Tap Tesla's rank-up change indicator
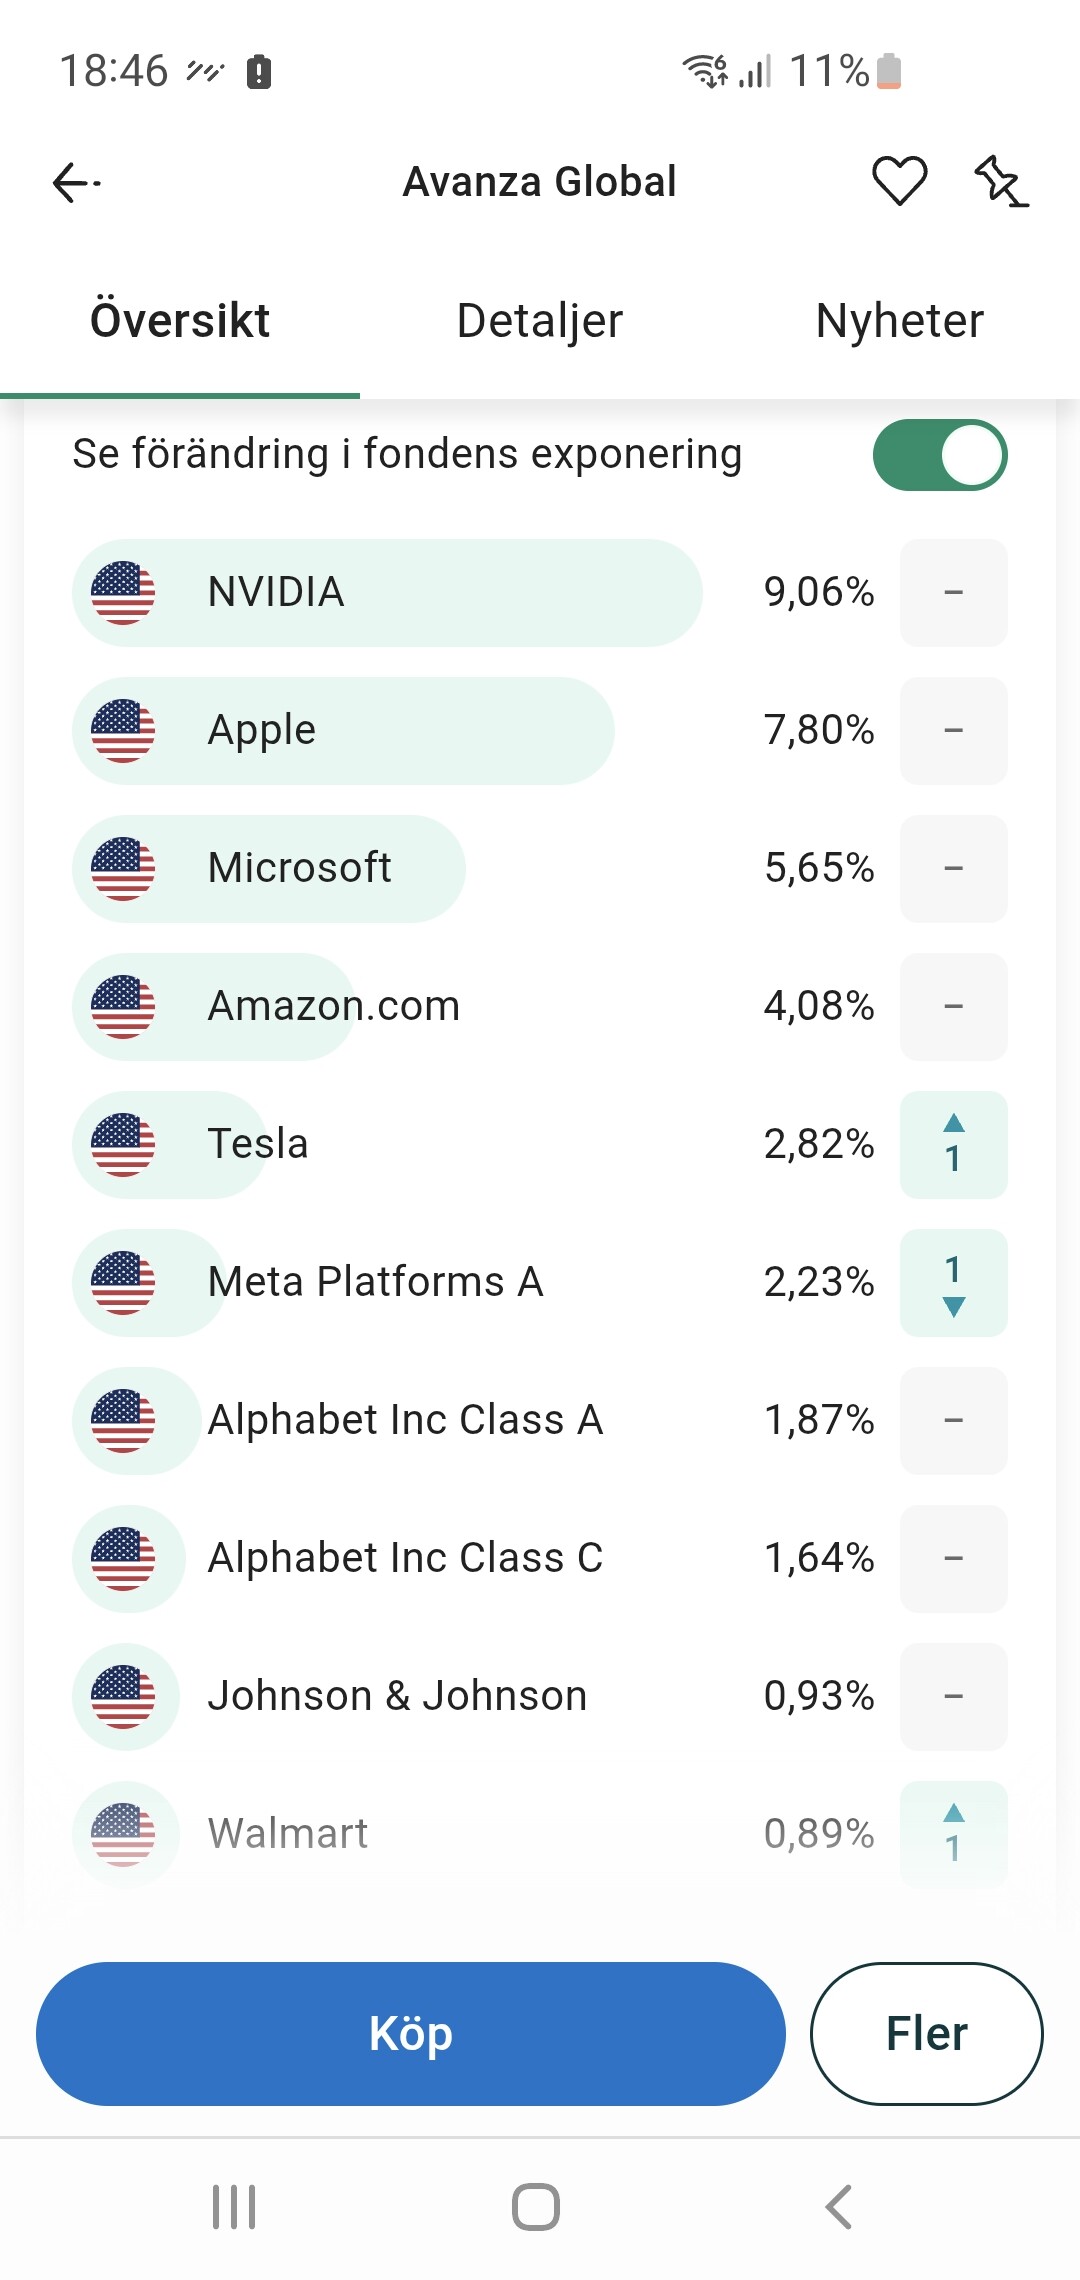 (953, 1144)
